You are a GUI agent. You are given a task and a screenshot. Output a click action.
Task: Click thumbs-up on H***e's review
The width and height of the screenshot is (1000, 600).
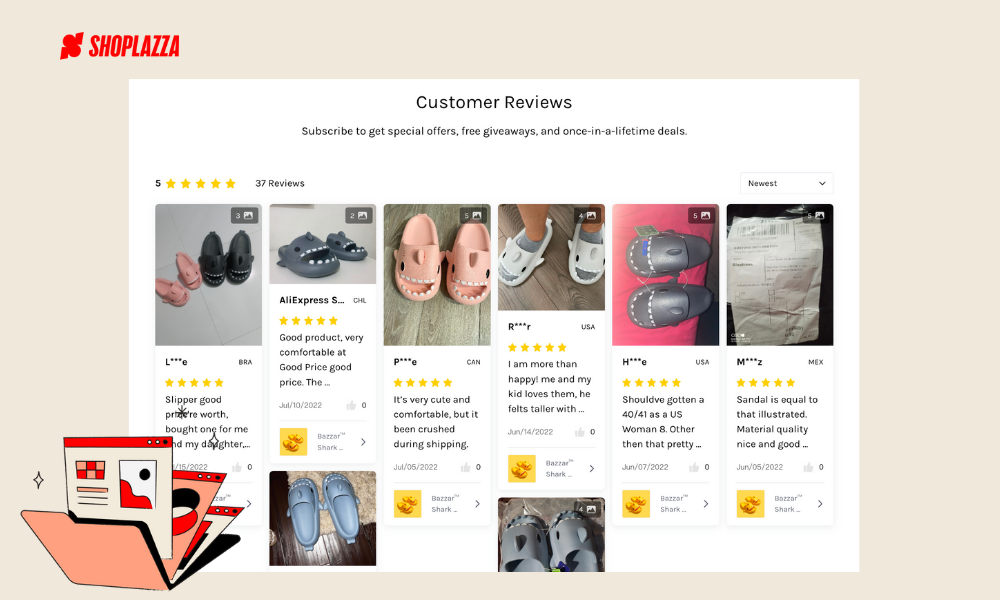click(x=693, y=467)
